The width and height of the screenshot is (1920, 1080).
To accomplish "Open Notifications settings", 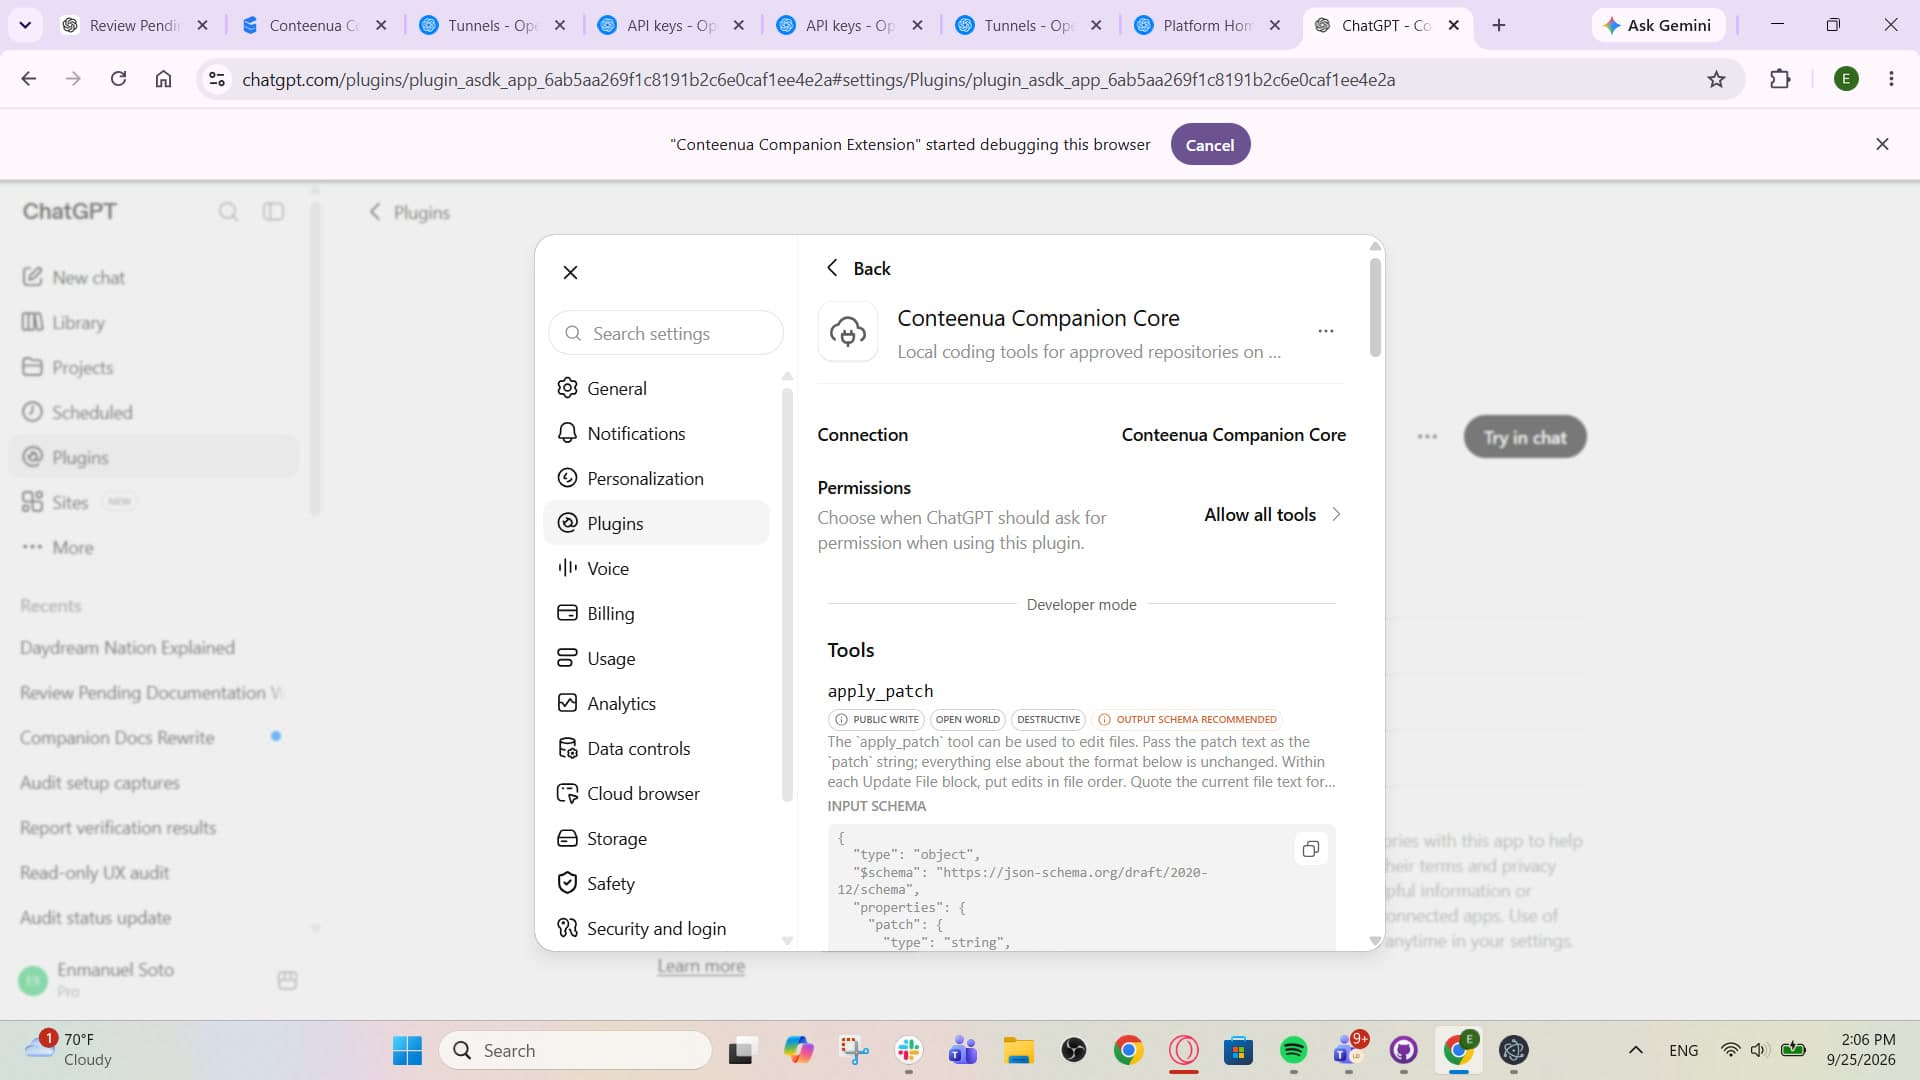I will (656, 433).
